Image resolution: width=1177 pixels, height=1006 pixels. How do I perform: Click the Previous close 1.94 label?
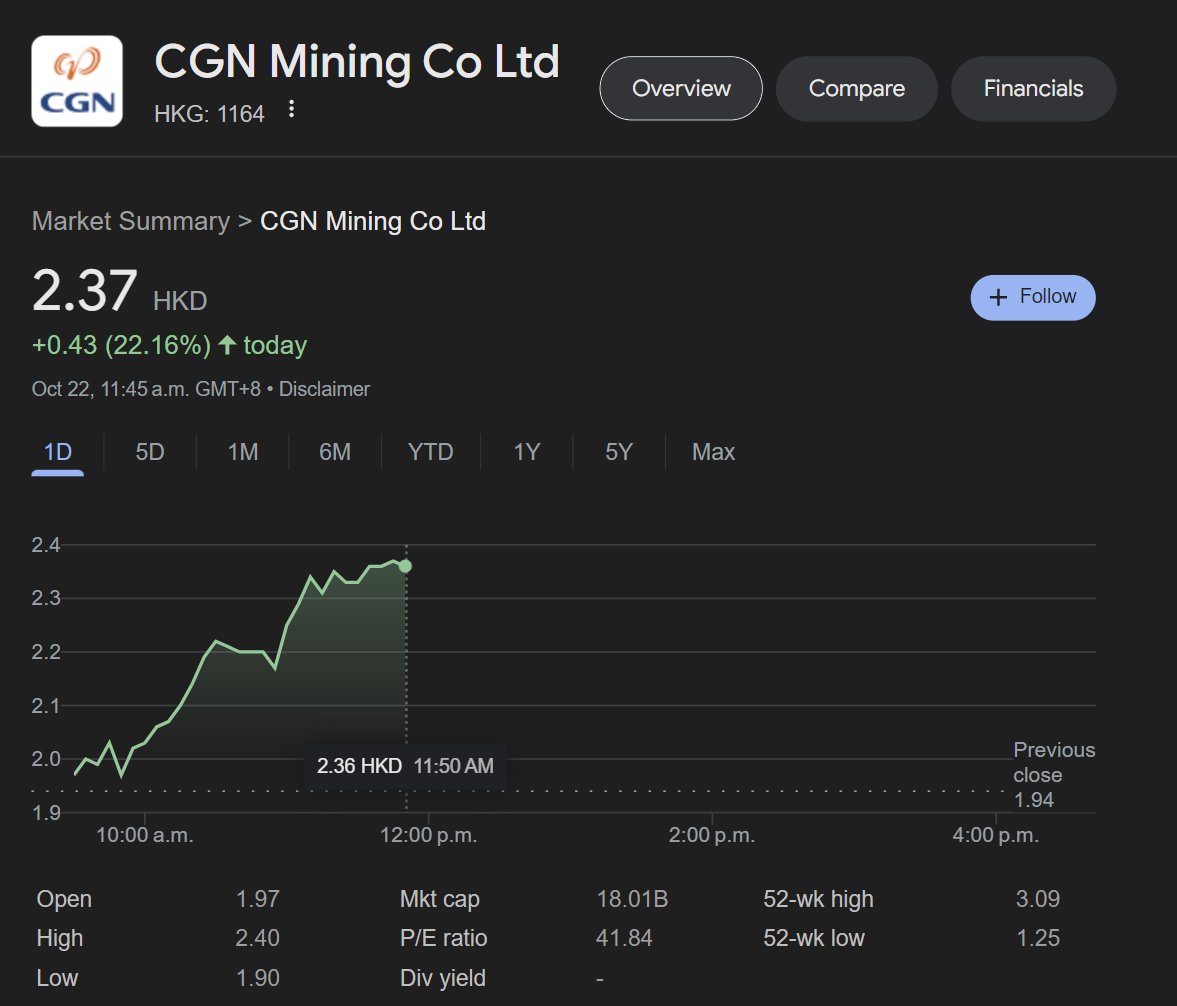[x=1052, y=775]
